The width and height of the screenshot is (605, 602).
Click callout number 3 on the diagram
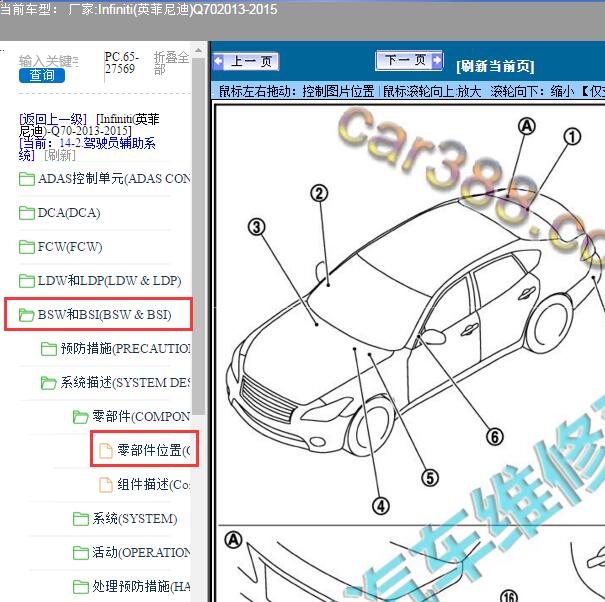(x=257, y=227)
